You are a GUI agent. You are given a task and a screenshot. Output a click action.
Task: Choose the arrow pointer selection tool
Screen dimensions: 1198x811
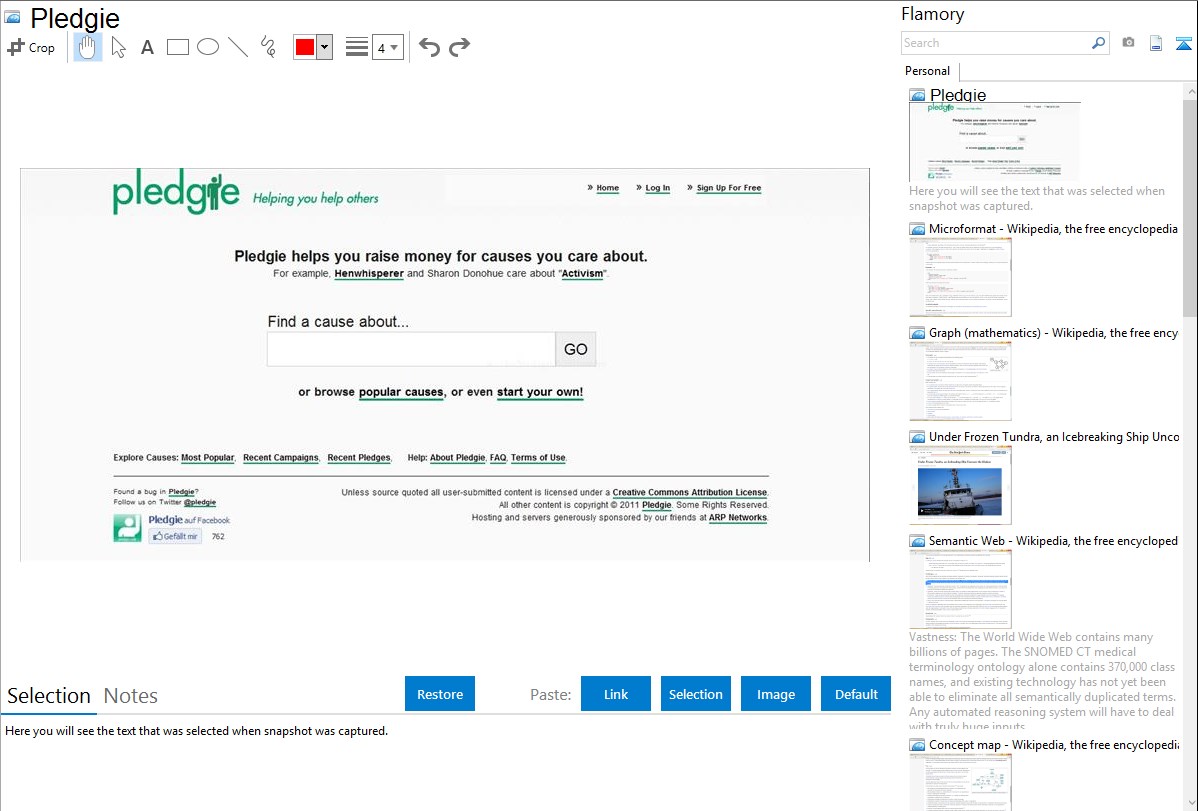pyautogui.click(x=118, y=47)
